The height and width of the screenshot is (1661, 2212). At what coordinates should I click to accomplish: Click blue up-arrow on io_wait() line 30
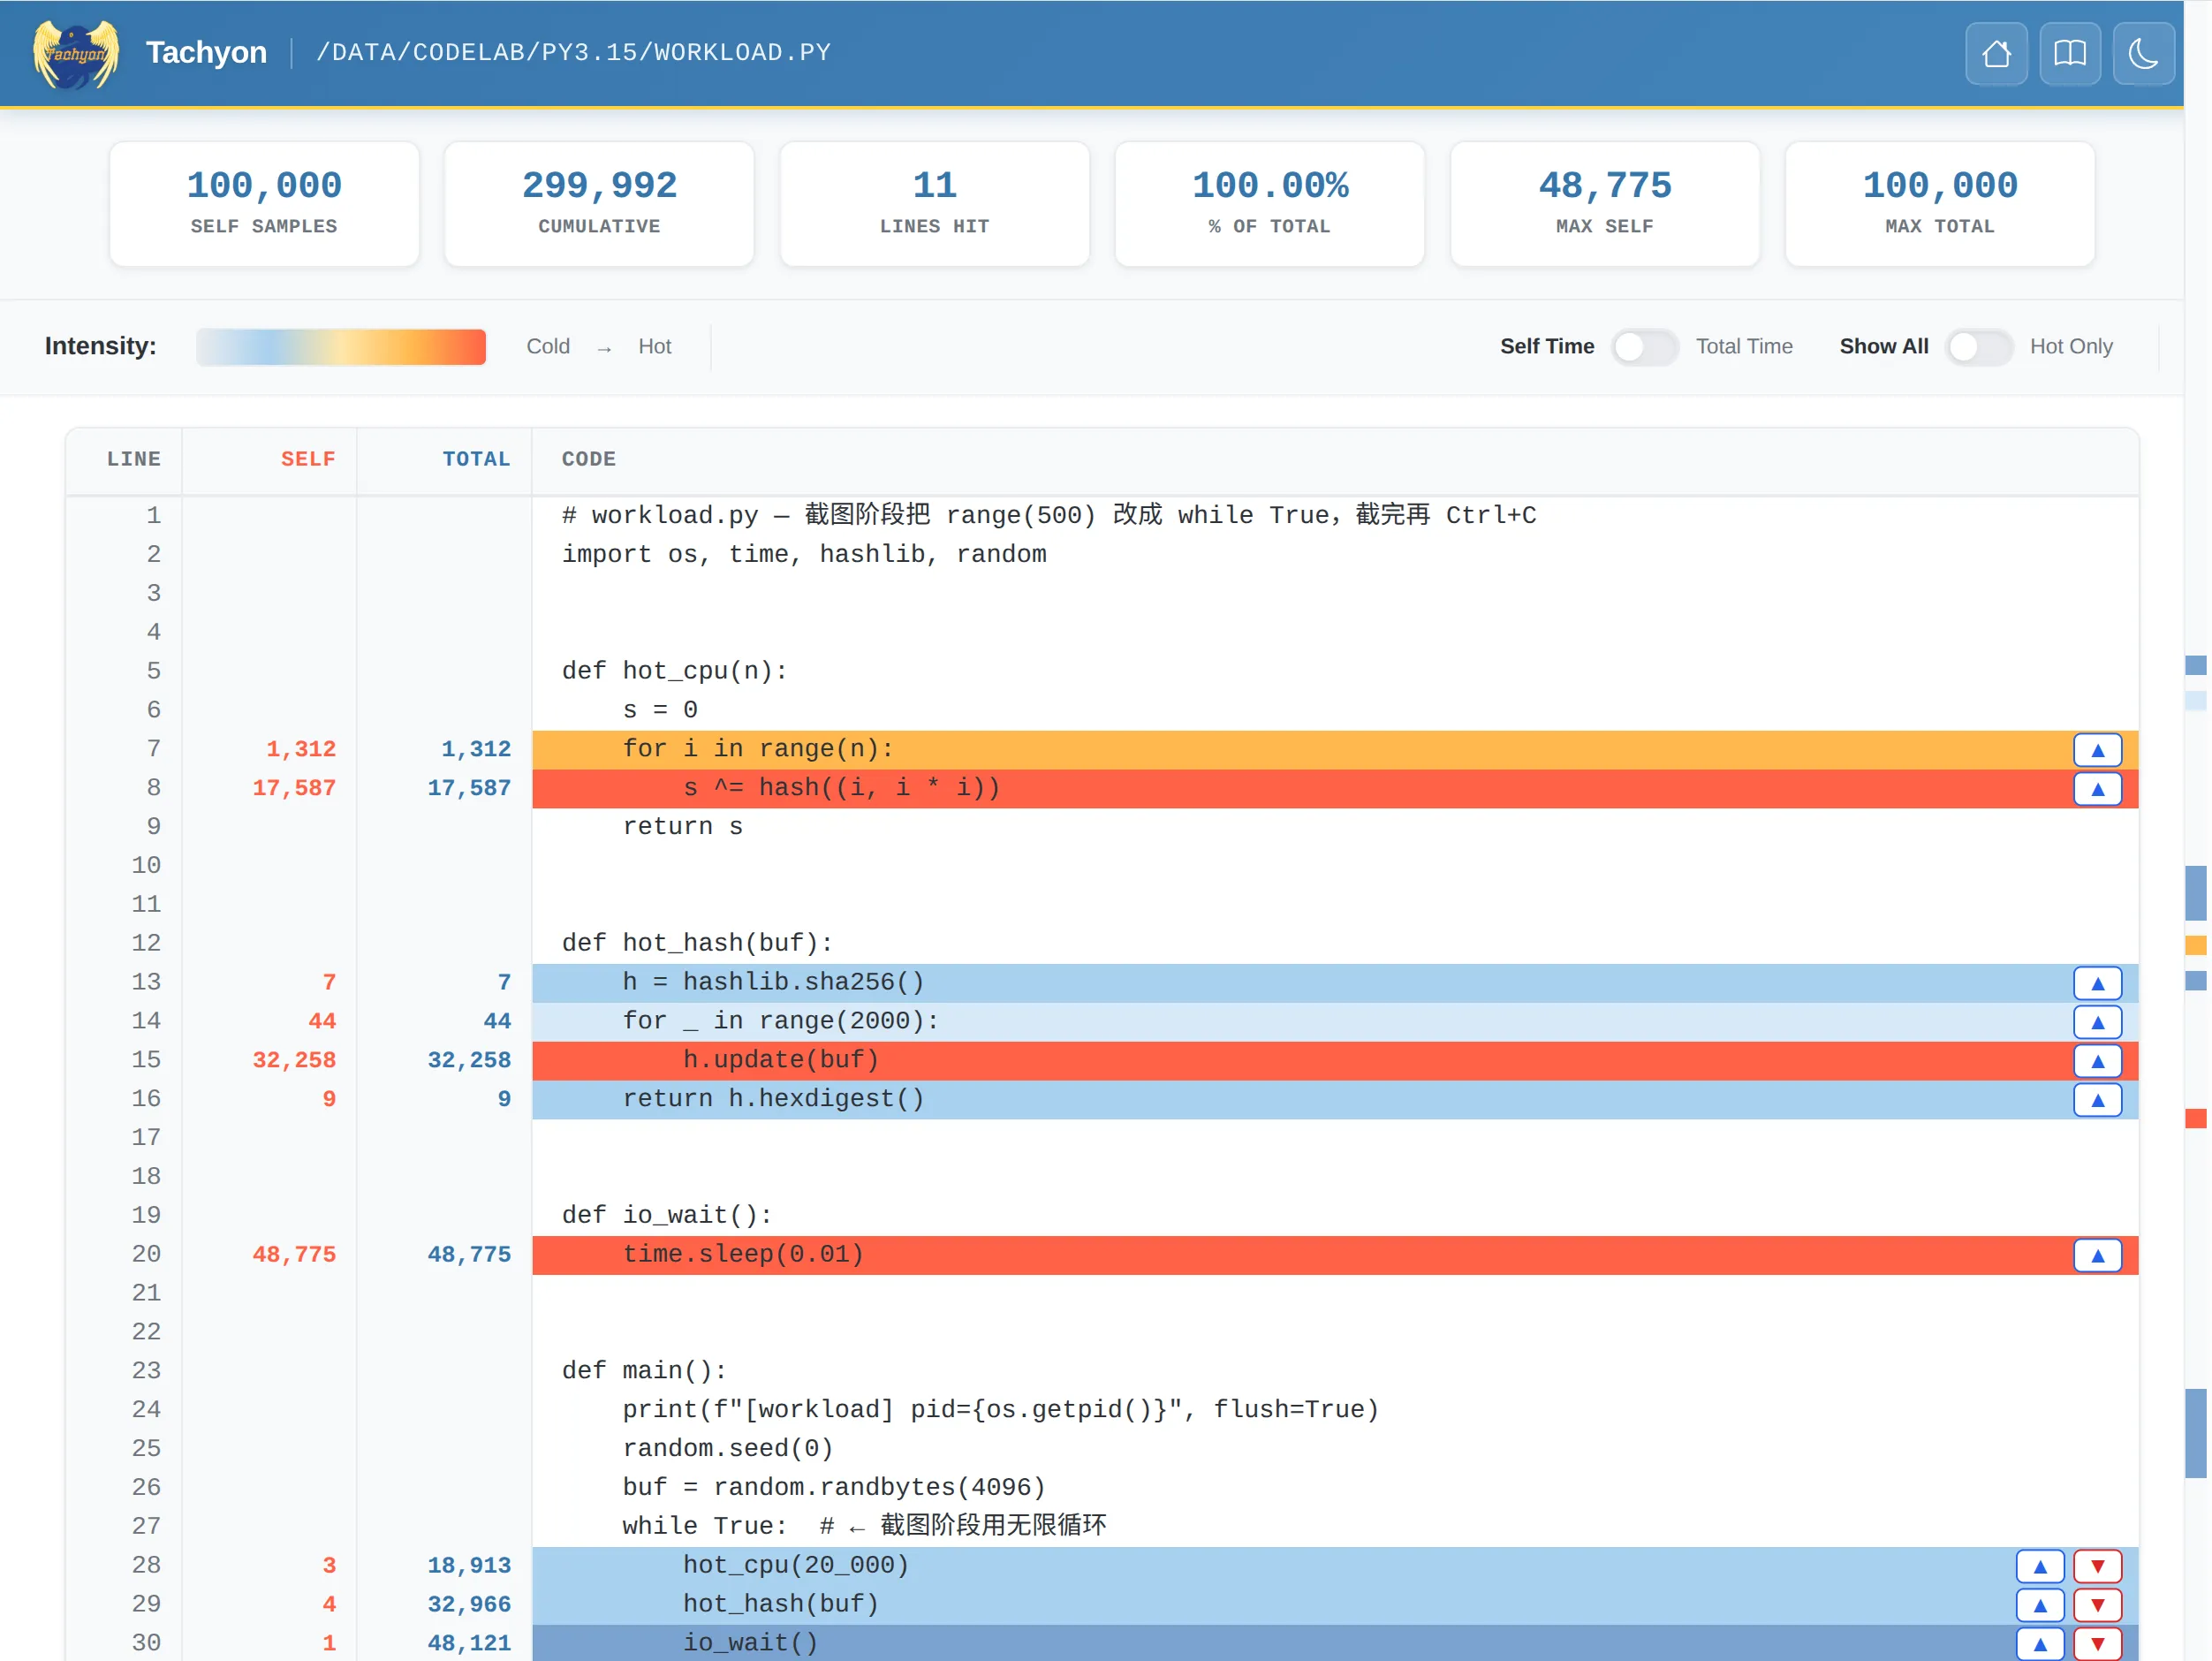(x=2040, y=1643)
